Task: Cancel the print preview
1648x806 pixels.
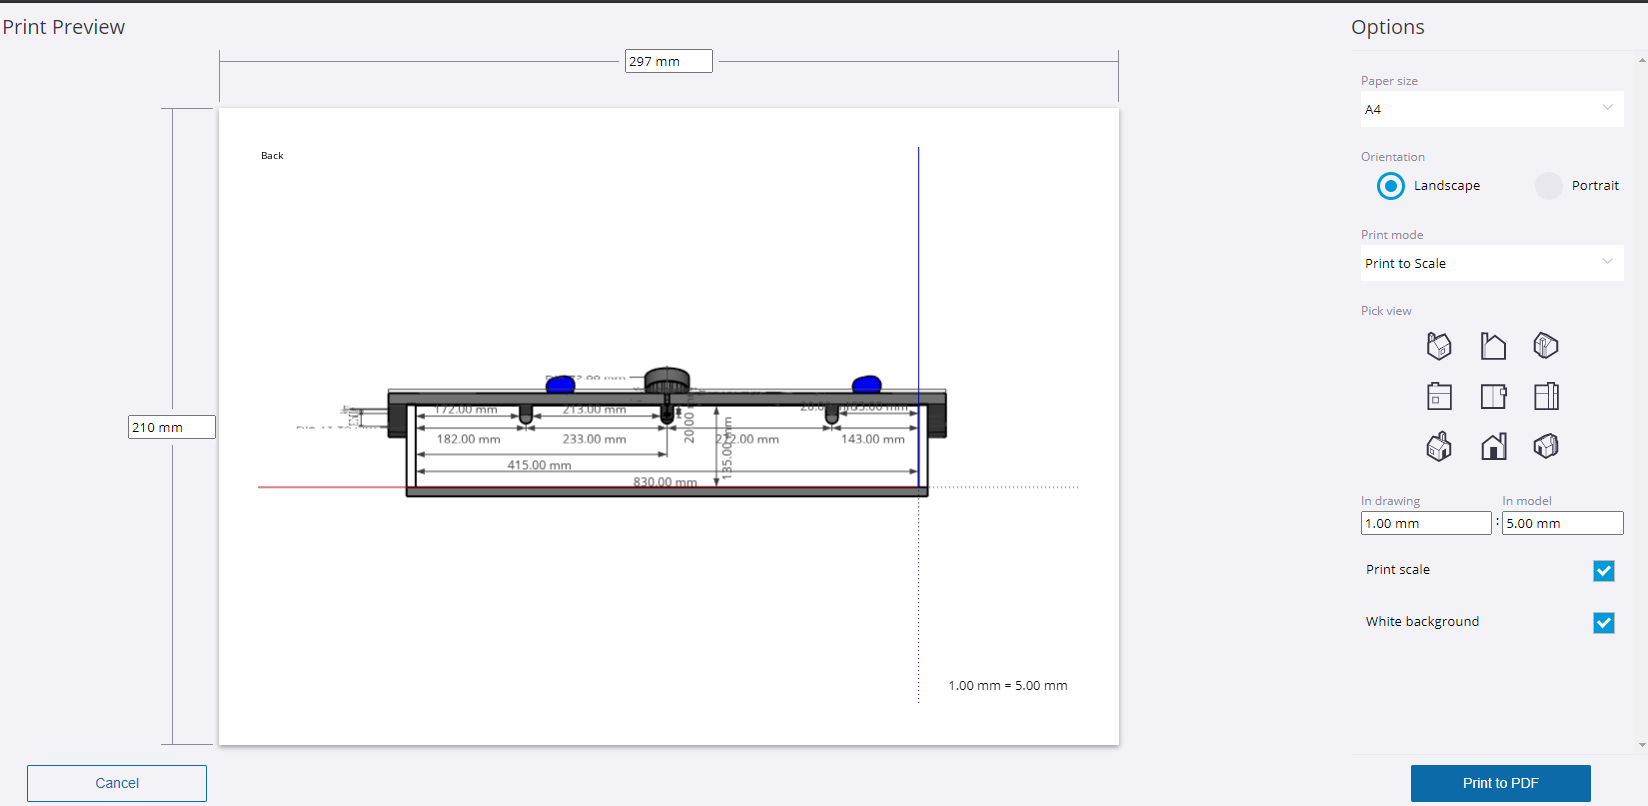Action: click(x=117, y=783)
